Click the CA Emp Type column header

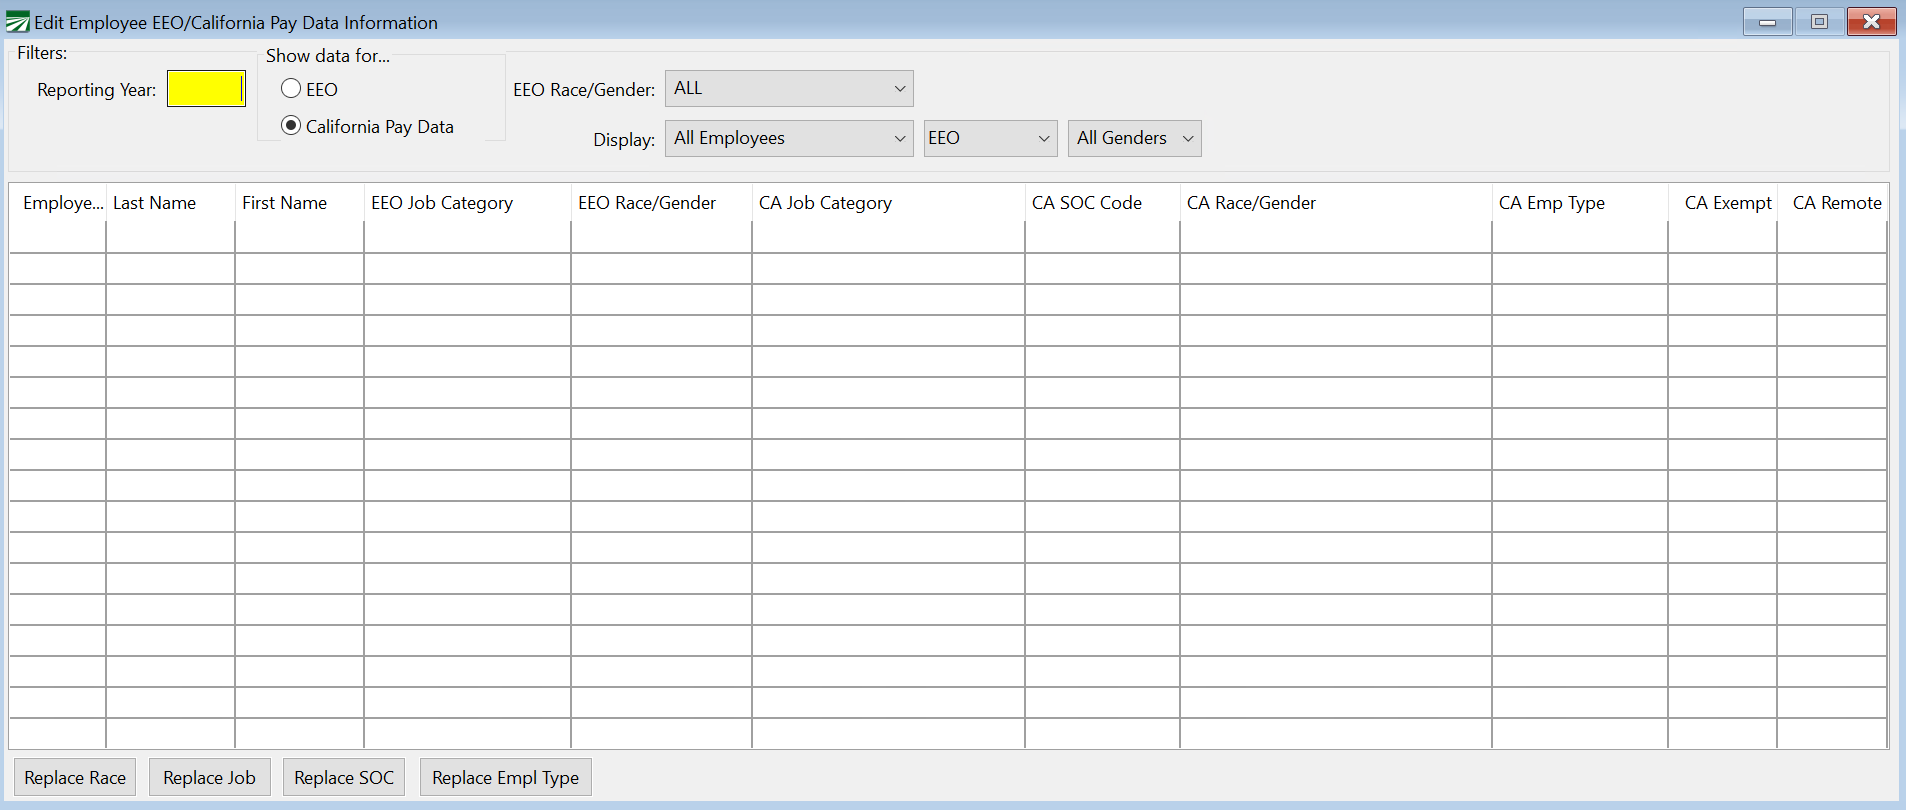click(1551, 203)
